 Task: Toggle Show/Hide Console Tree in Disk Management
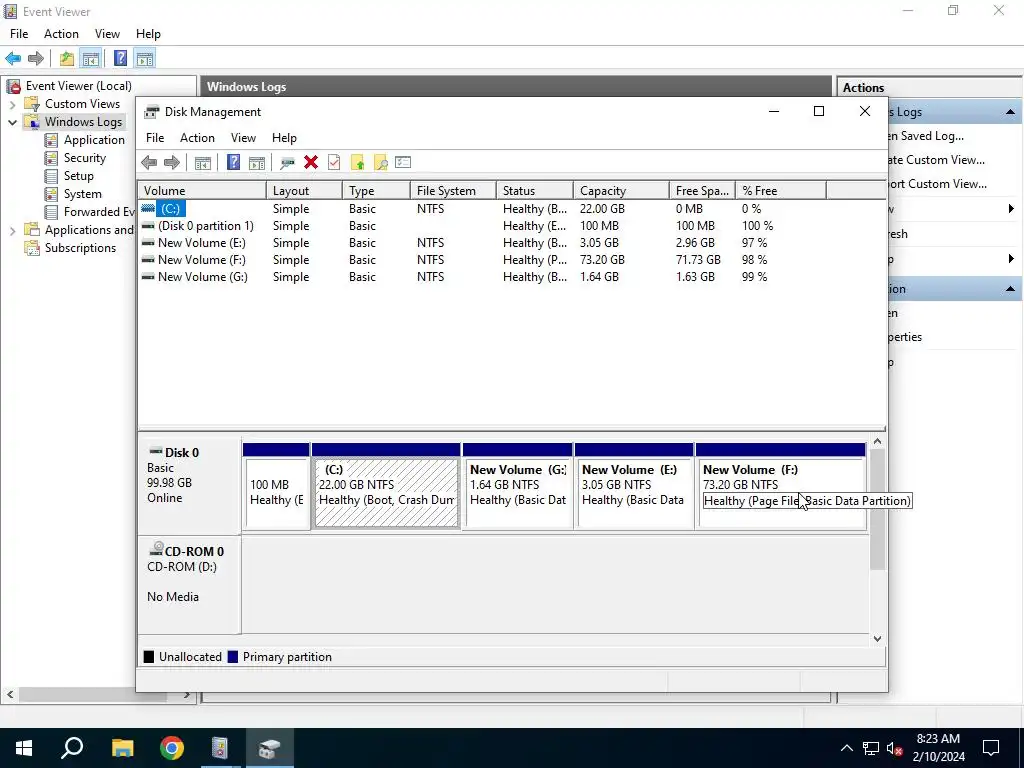tap(203, 163)
